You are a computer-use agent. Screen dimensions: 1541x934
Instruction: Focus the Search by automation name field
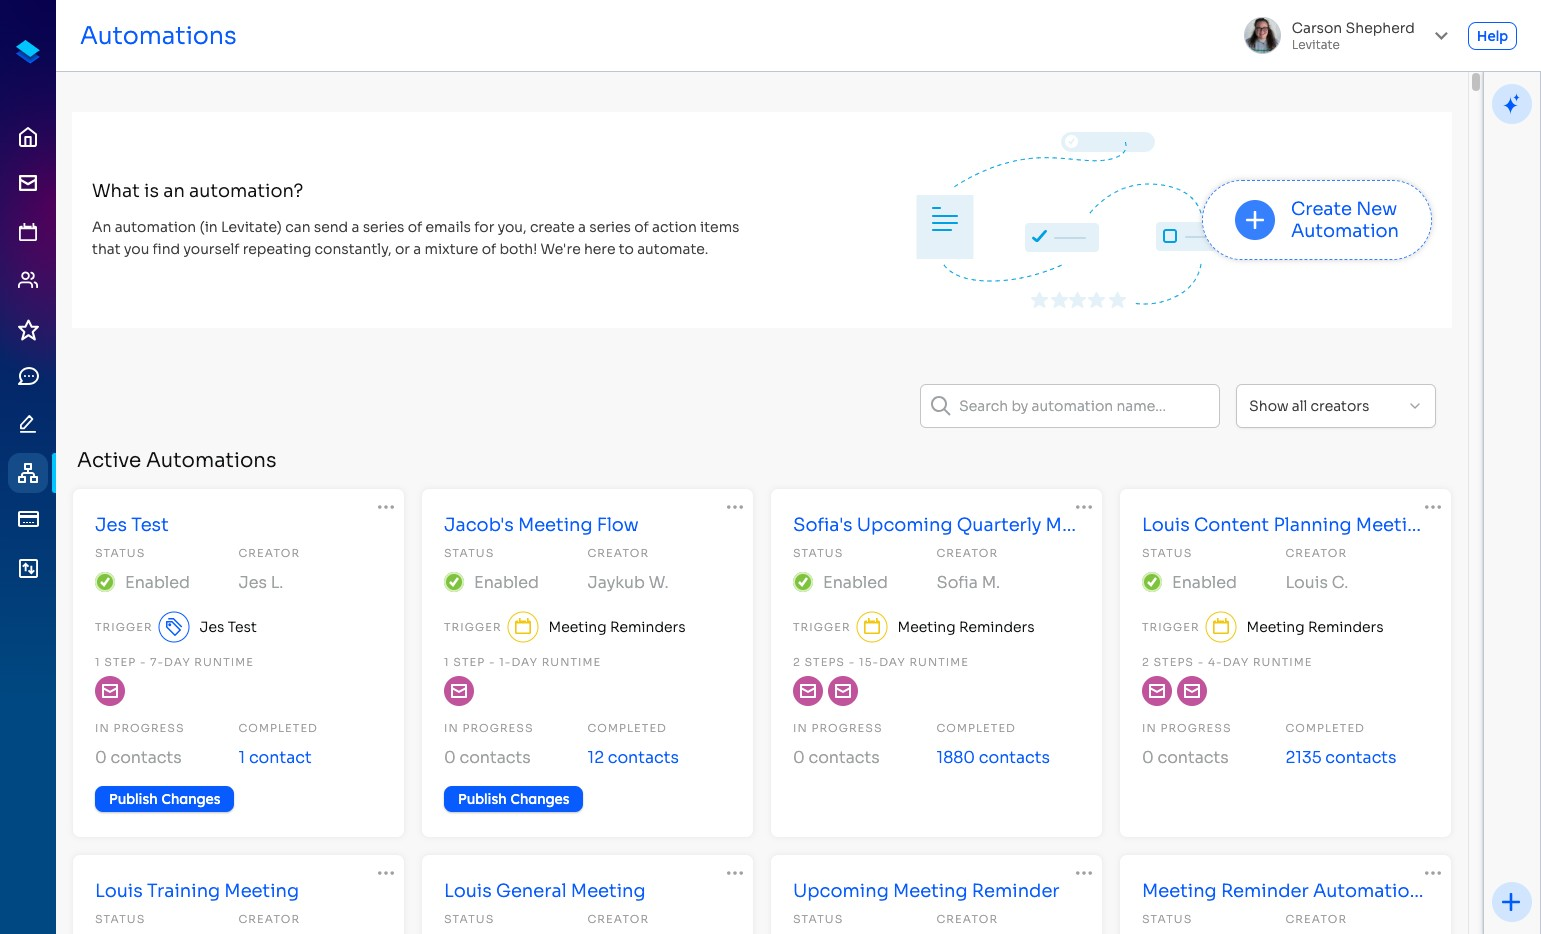coord(1069,406)
